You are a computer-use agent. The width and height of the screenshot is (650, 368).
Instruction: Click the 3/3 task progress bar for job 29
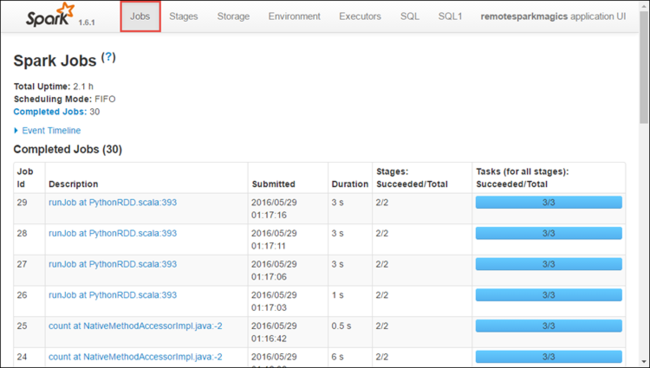[548, 203]
